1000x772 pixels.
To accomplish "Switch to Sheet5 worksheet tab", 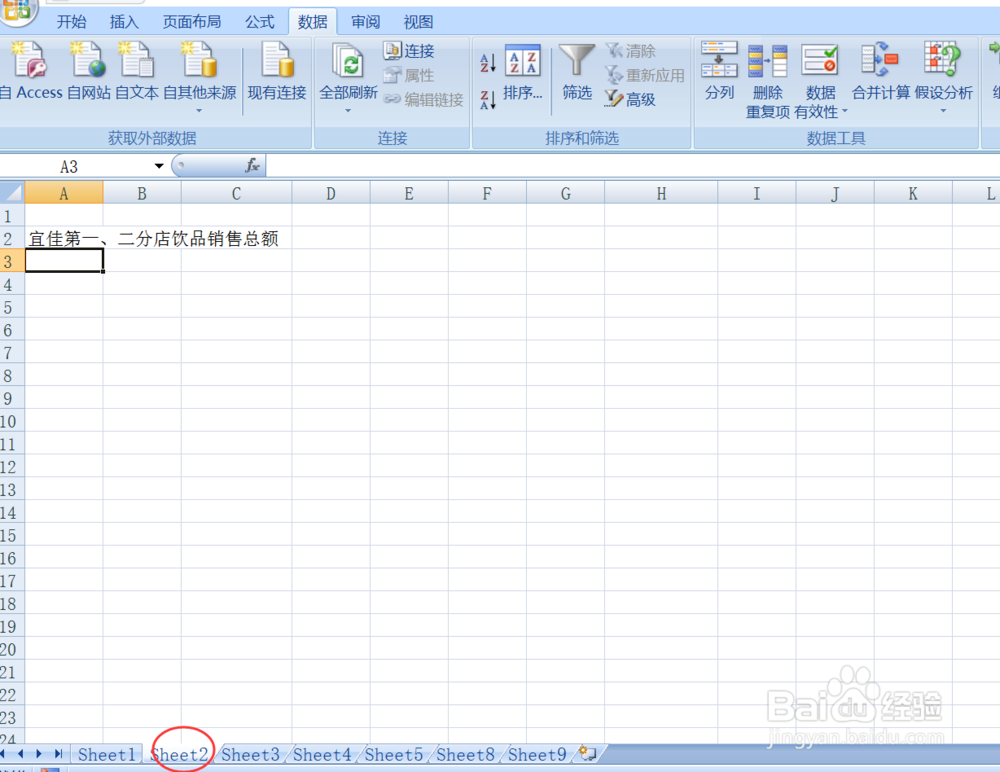I will pyautogui.click(x=393, y=754).
